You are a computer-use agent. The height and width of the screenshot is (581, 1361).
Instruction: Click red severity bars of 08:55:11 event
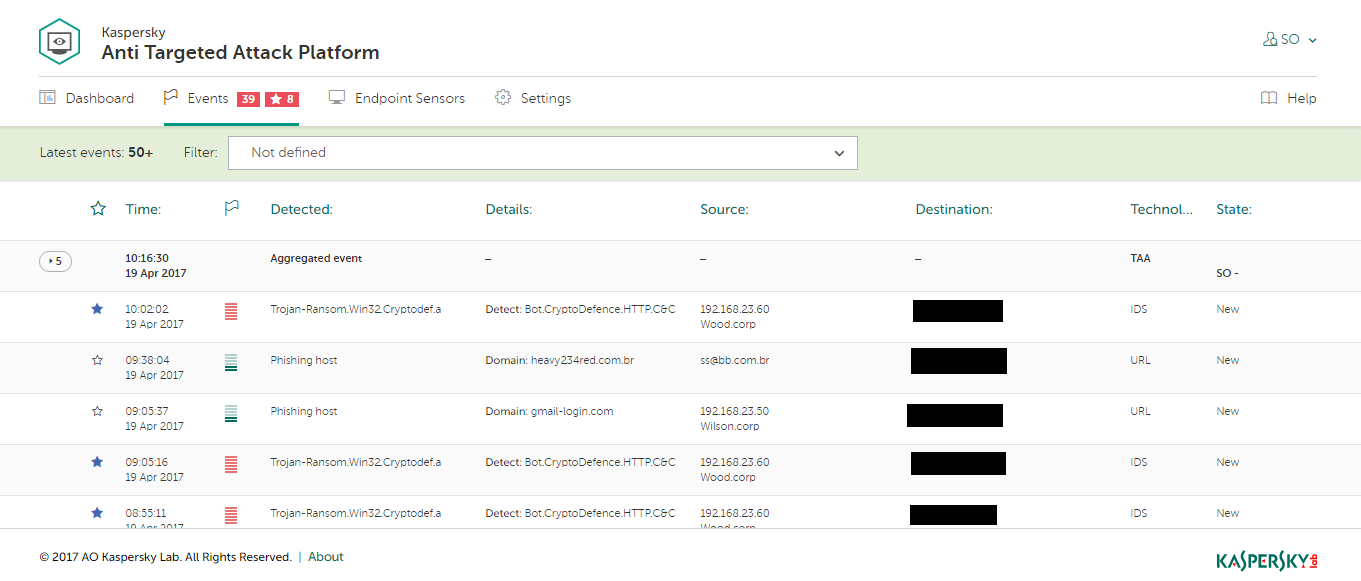point(231,515)
